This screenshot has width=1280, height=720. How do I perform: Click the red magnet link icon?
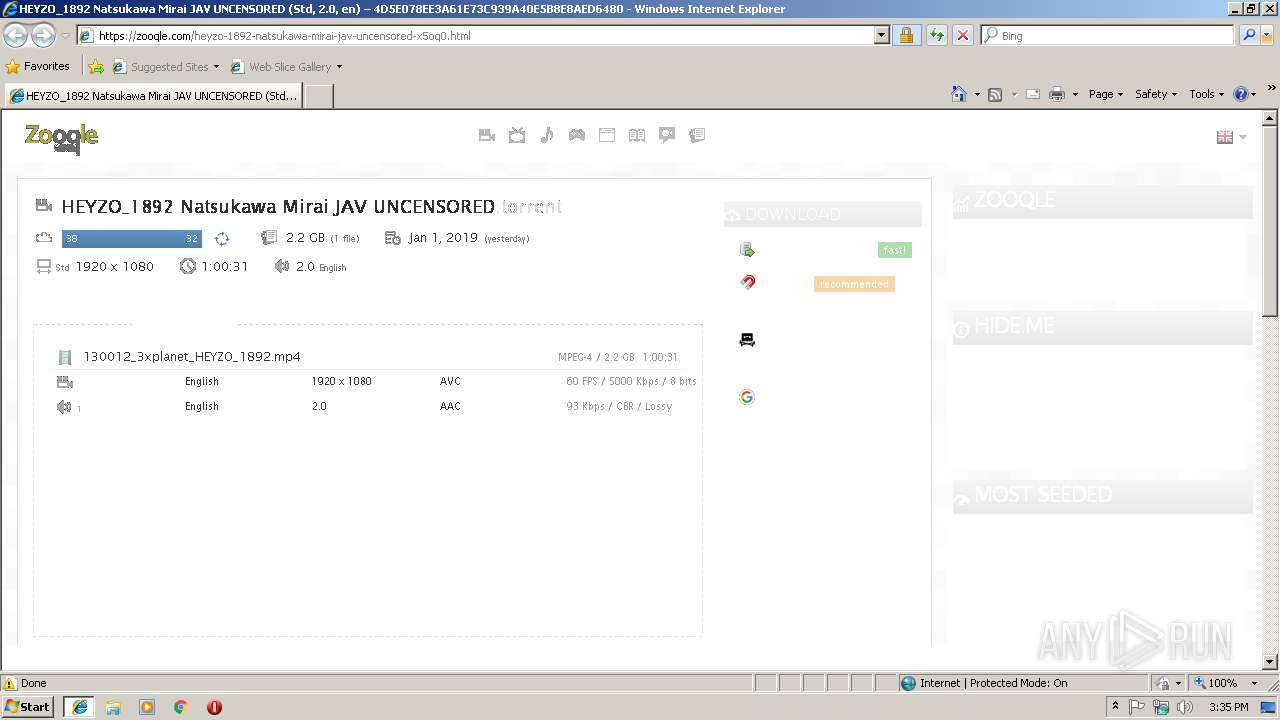747,283
